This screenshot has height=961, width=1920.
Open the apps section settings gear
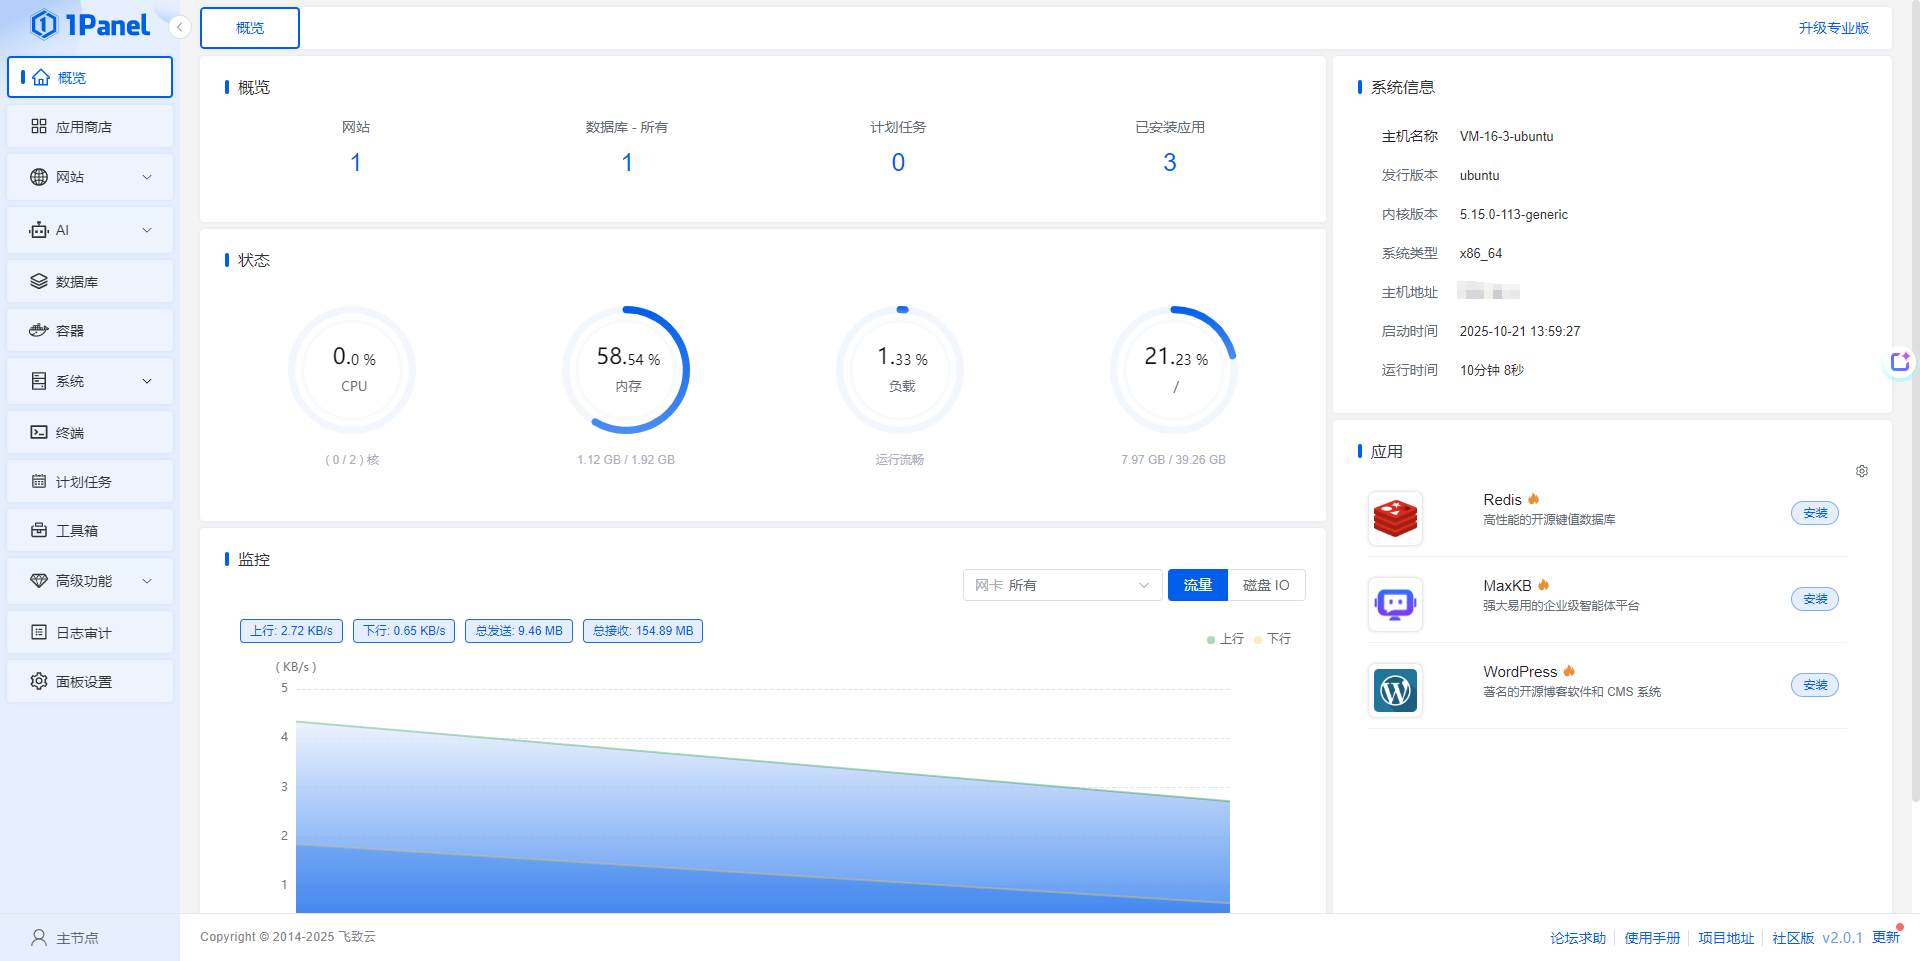tap(1862, 471)
